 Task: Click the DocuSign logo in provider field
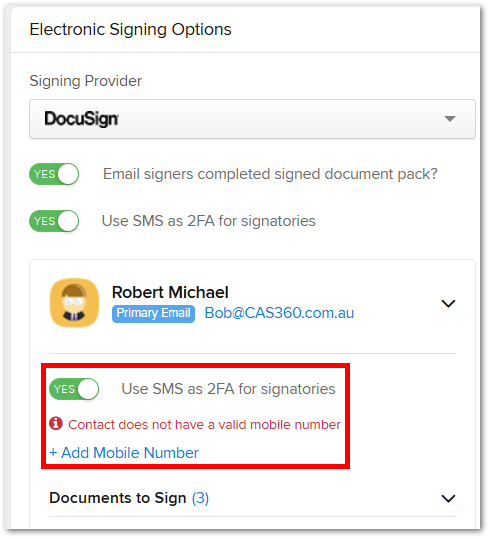click(x=81, y=119)
